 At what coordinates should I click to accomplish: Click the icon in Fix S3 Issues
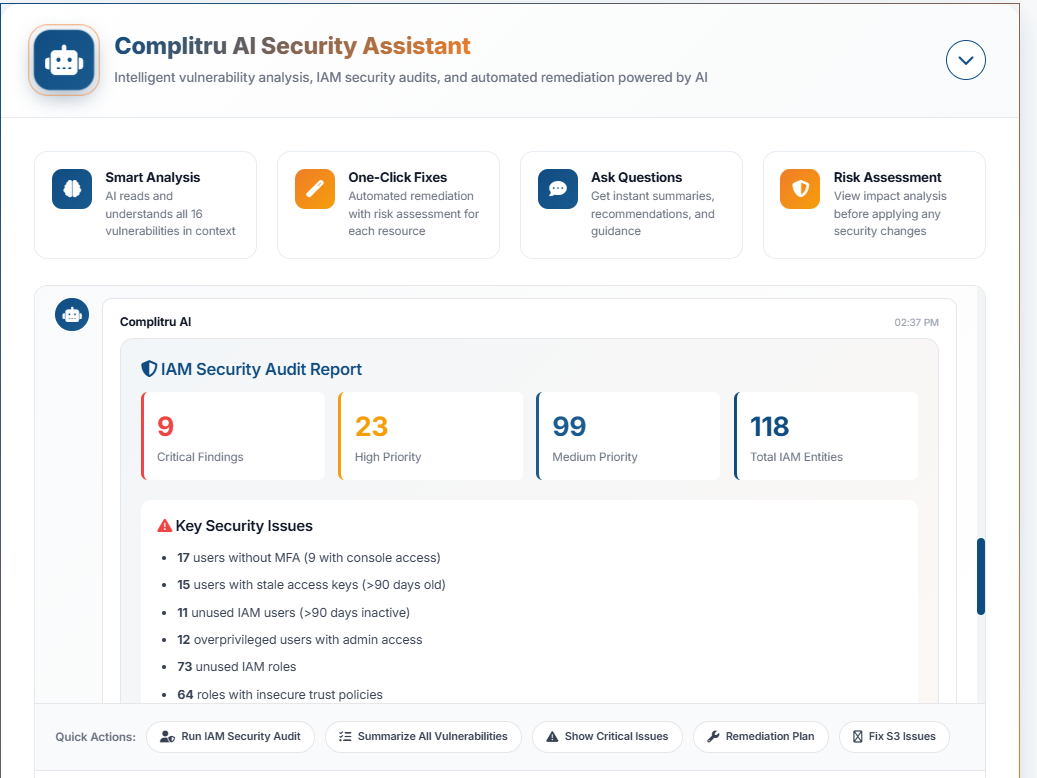(x=858, y=736)
